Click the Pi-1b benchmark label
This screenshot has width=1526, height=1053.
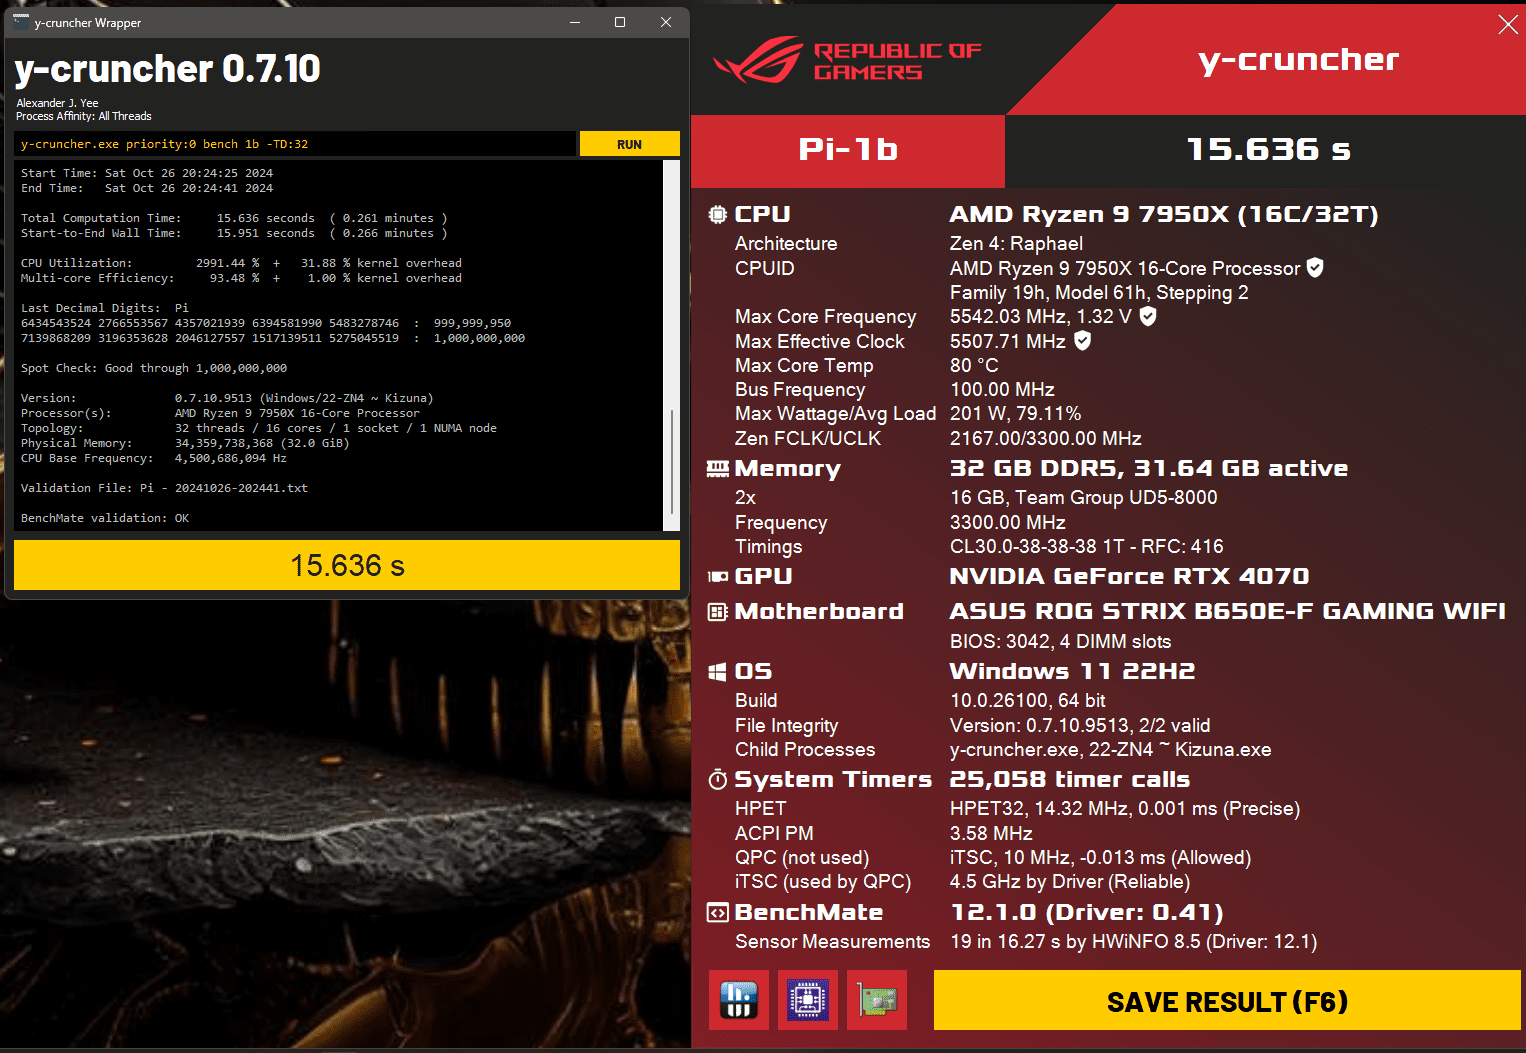848,150
